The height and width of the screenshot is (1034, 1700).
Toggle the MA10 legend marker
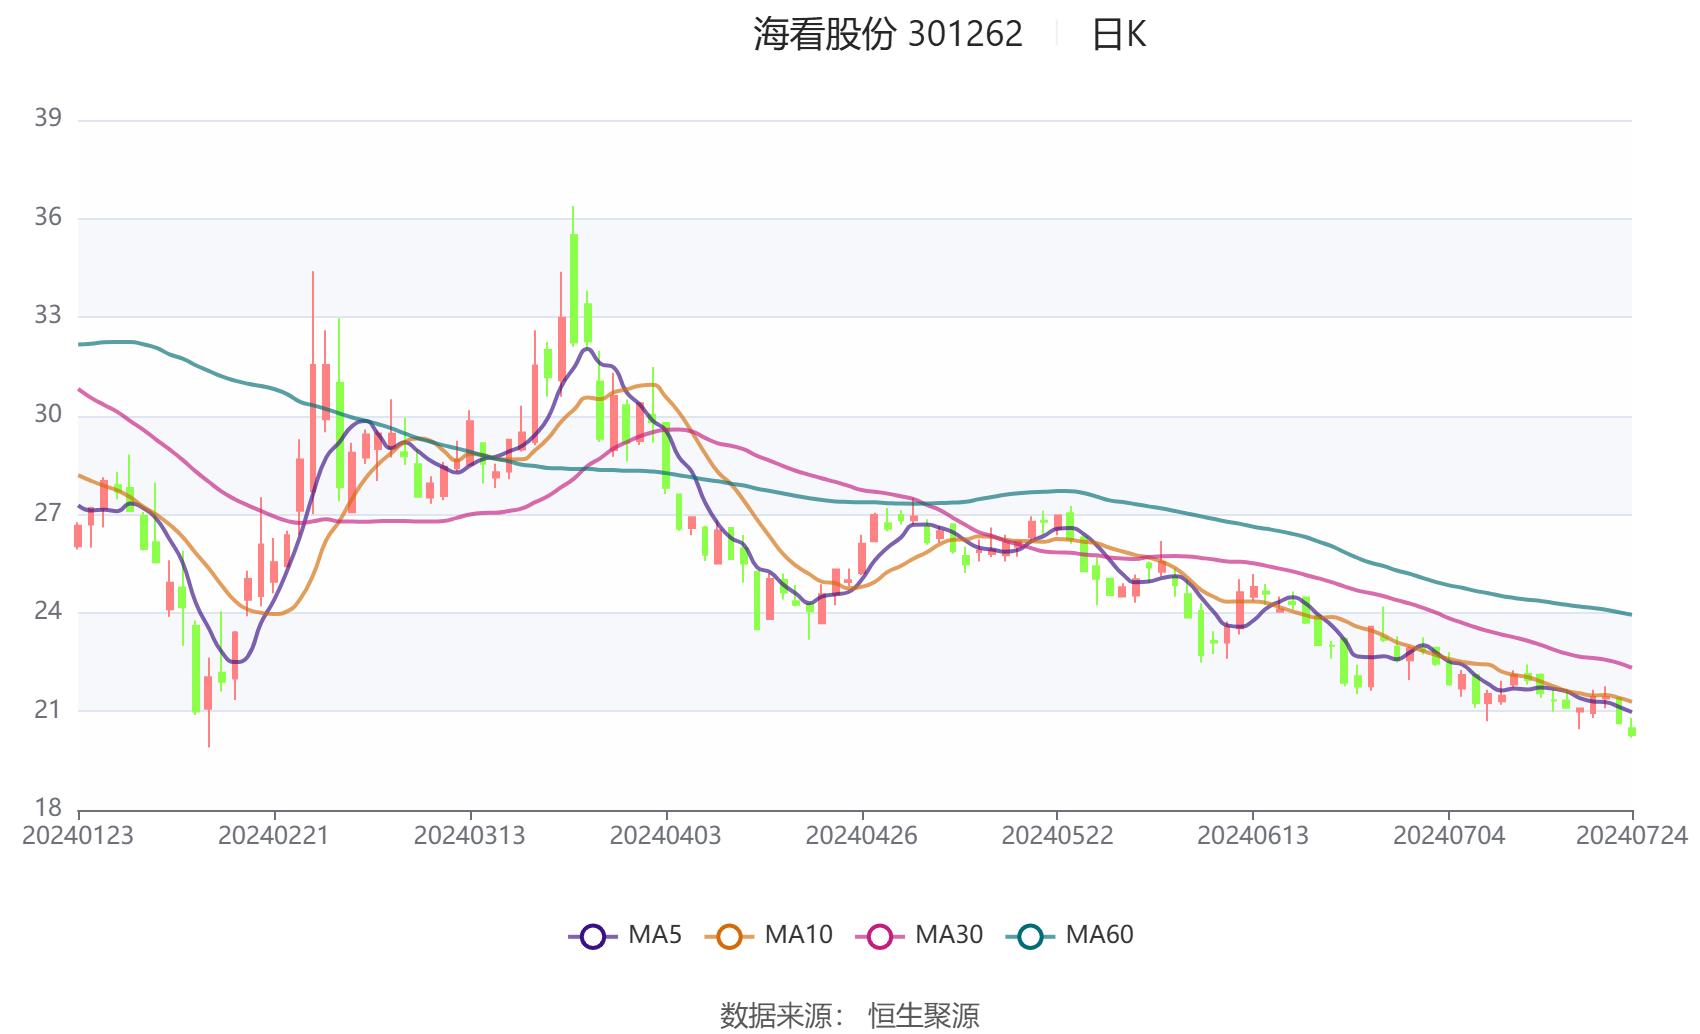(x=729, y=937)
